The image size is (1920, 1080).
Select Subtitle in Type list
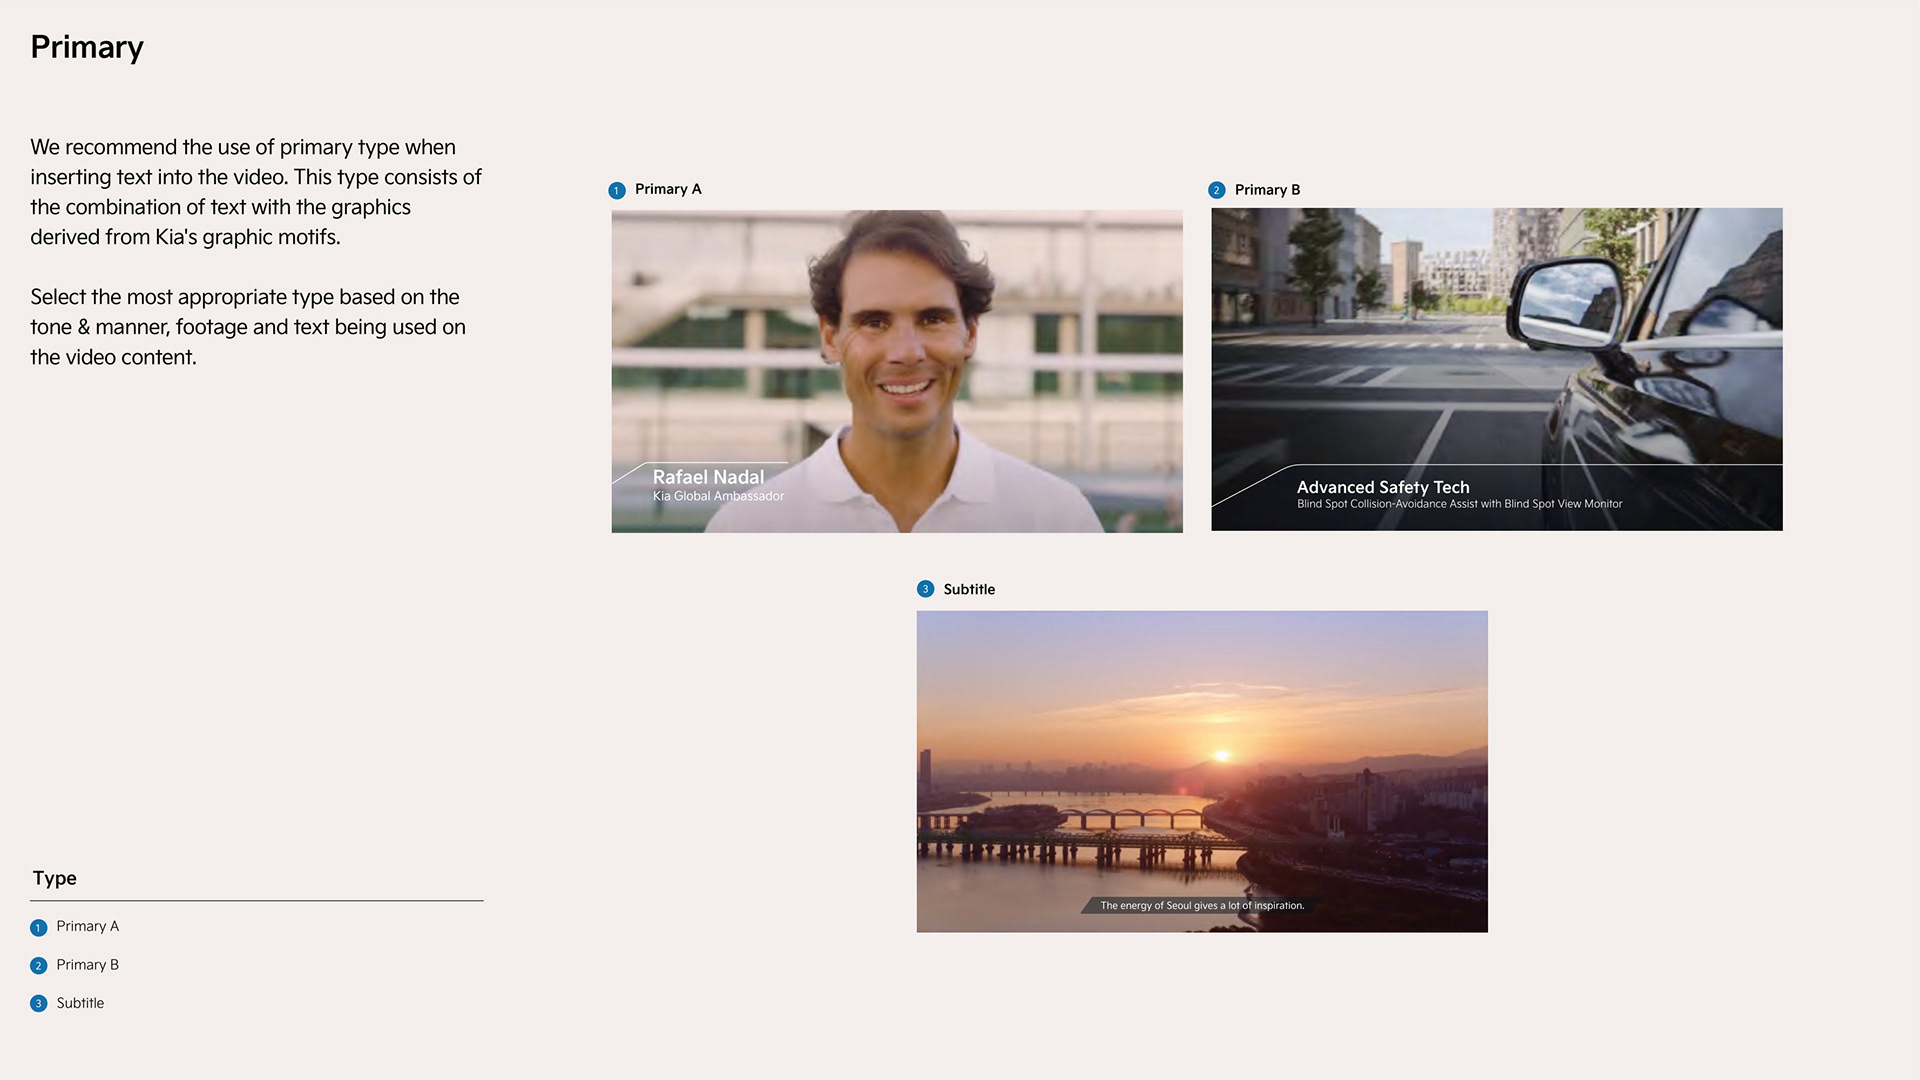click(x=80, y=1002)
